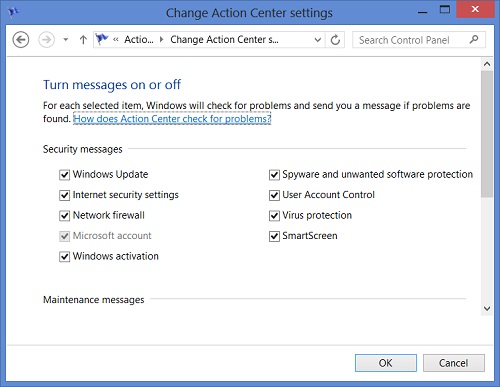Confirm changes with the OK button

click(x=386, y=363)
